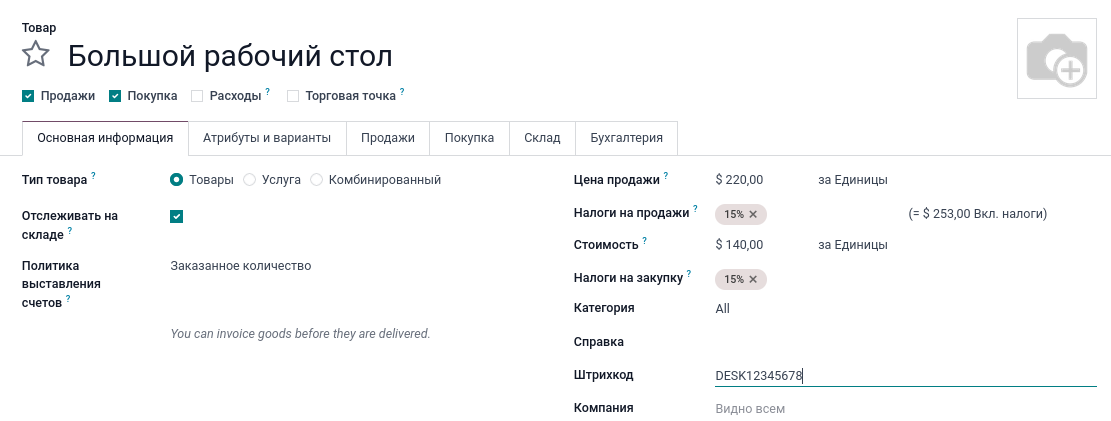Remove the 15% sales tax tag
Screen dimensions: 1111x421
[753, 214]
